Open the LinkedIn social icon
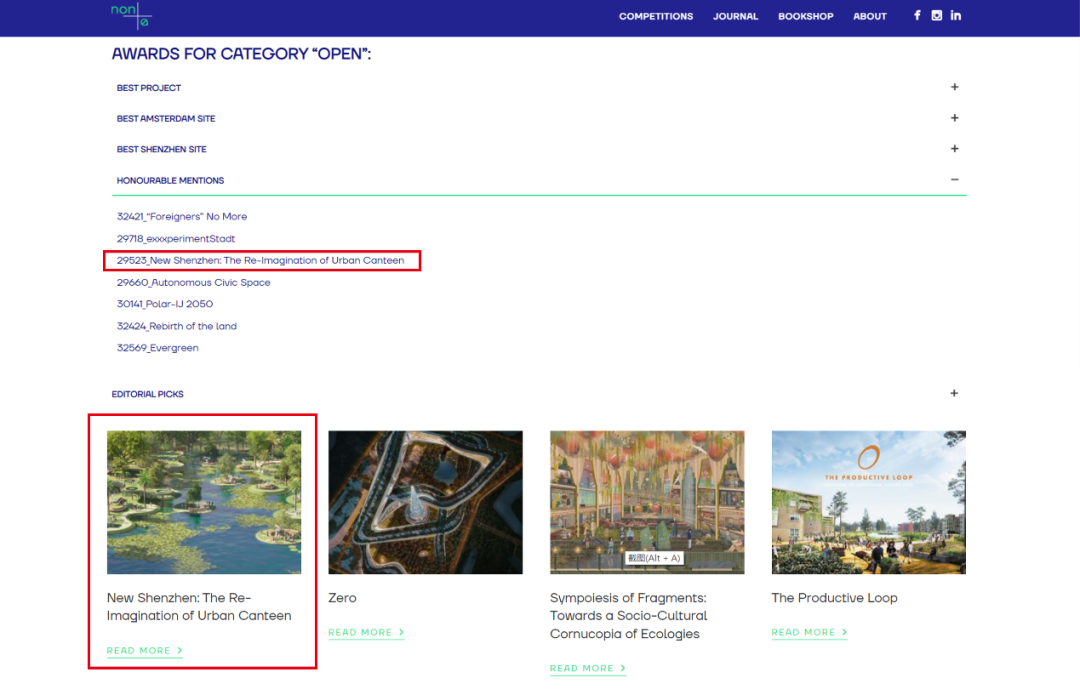 956,15
